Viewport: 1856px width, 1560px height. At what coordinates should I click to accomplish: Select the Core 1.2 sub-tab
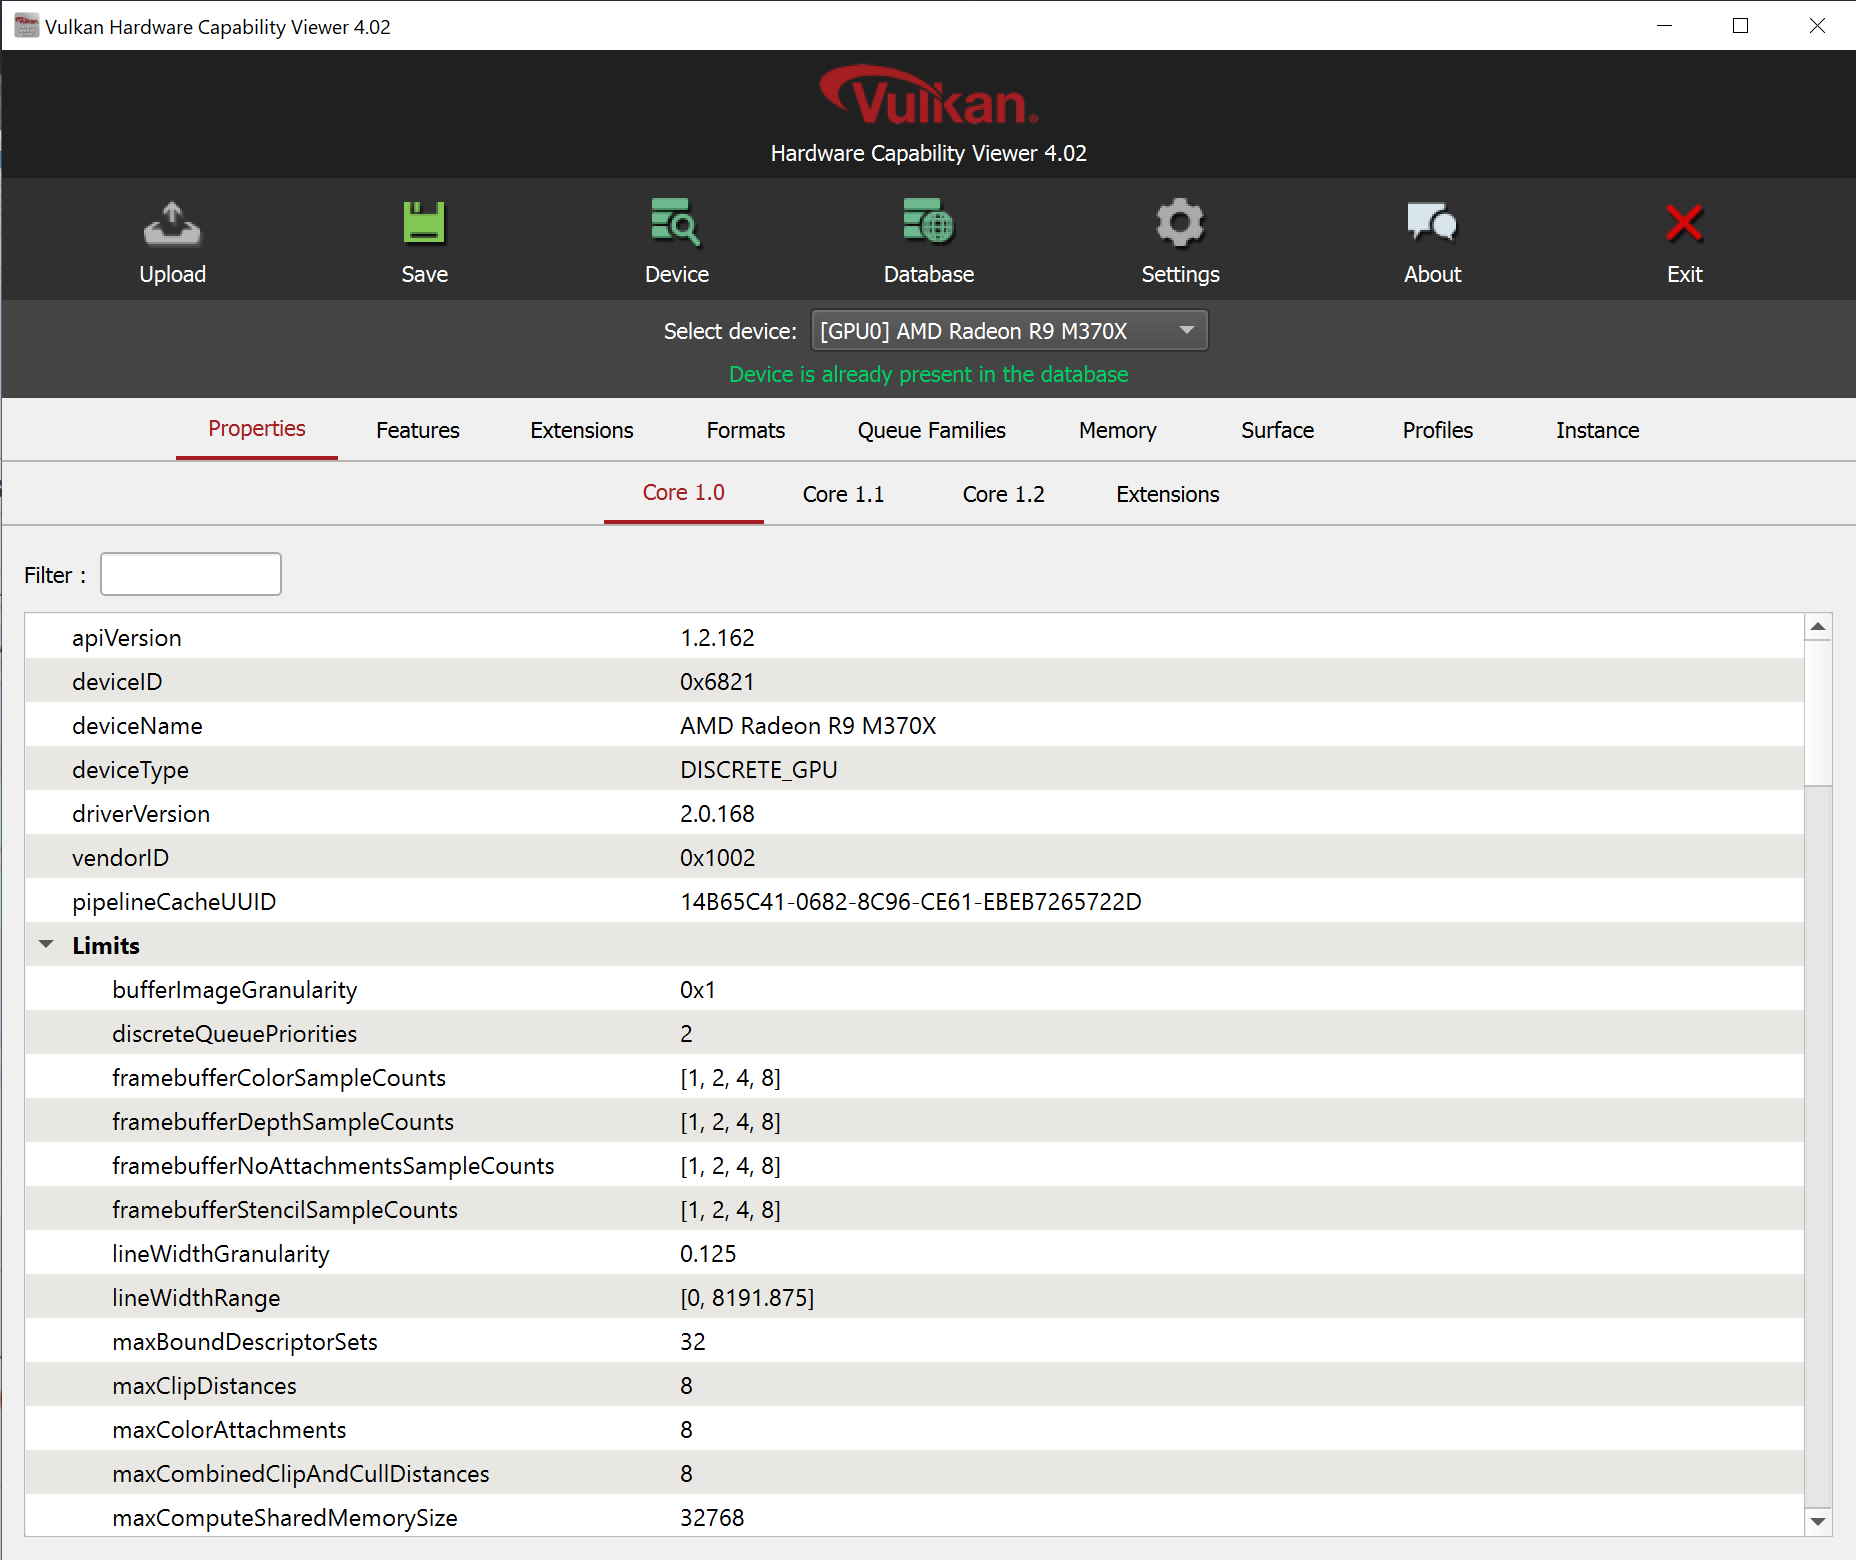pyautogui.click(x=1004, y=494)
